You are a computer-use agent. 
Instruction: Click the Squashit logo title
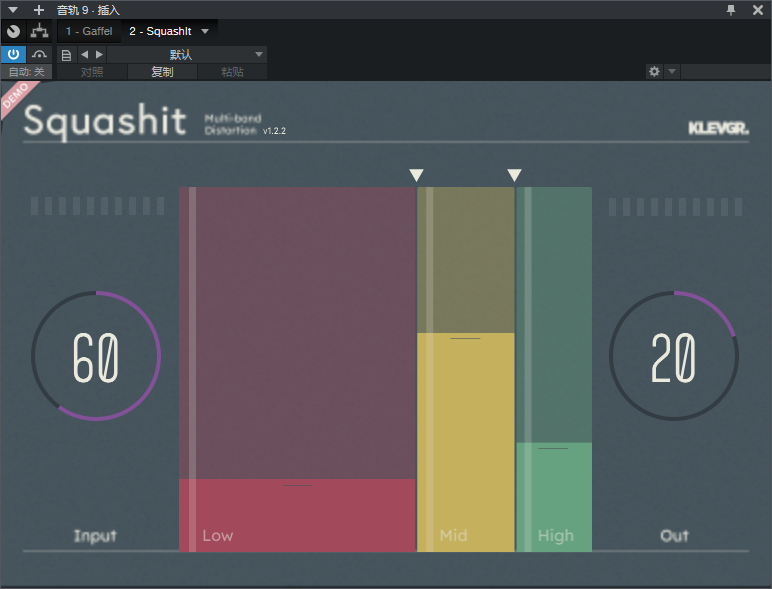click(105, 121)
